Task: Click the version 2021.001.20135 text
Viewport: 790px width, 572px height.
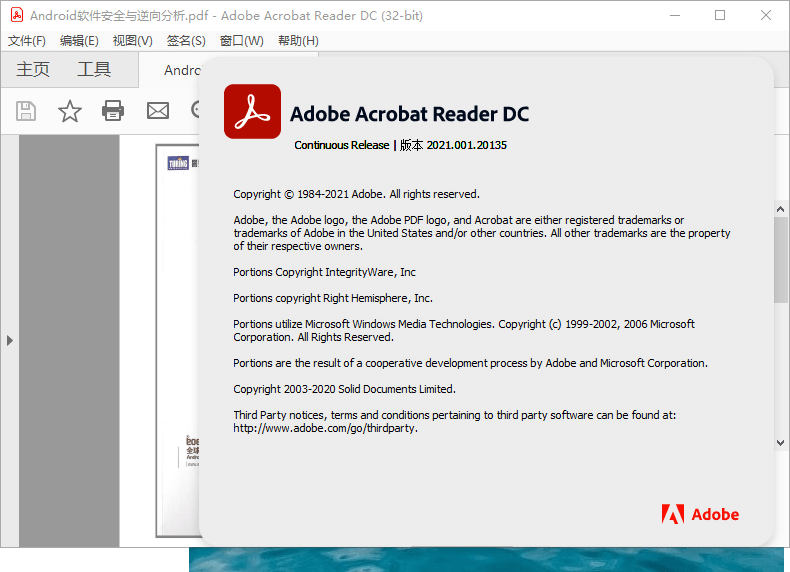Action: coord(467,145)
